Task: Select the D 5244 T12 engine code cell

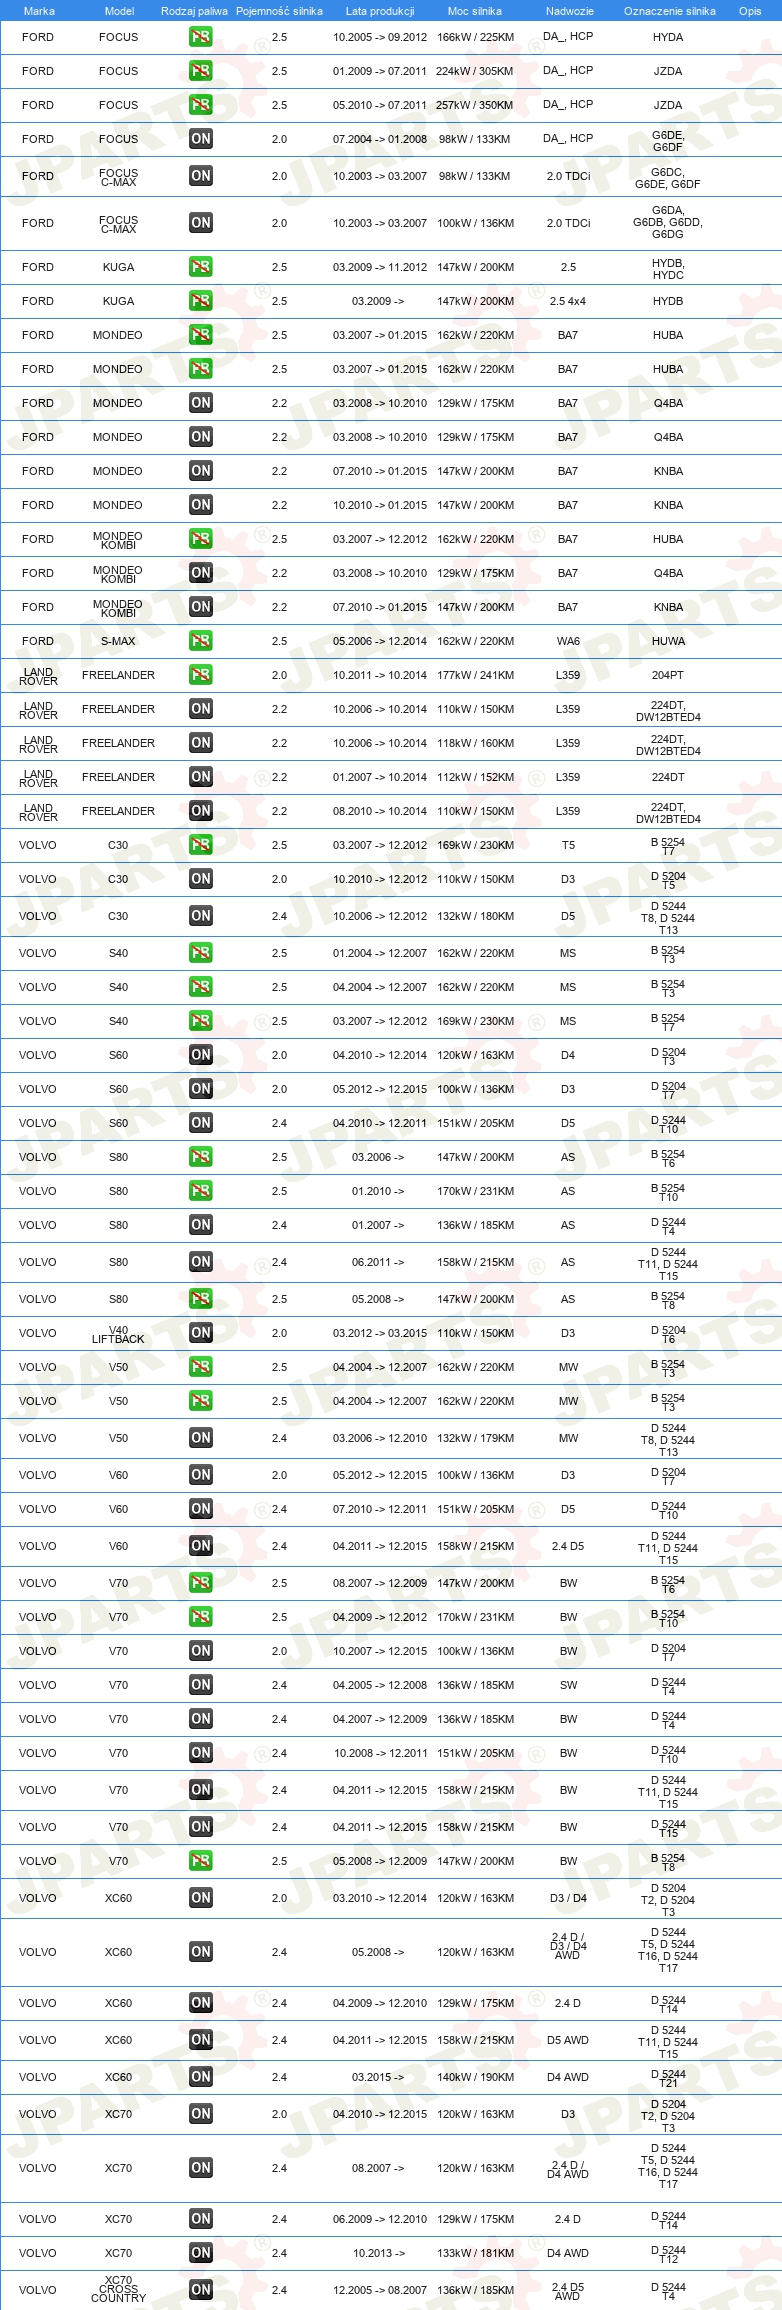Action: click(668, 2254)
